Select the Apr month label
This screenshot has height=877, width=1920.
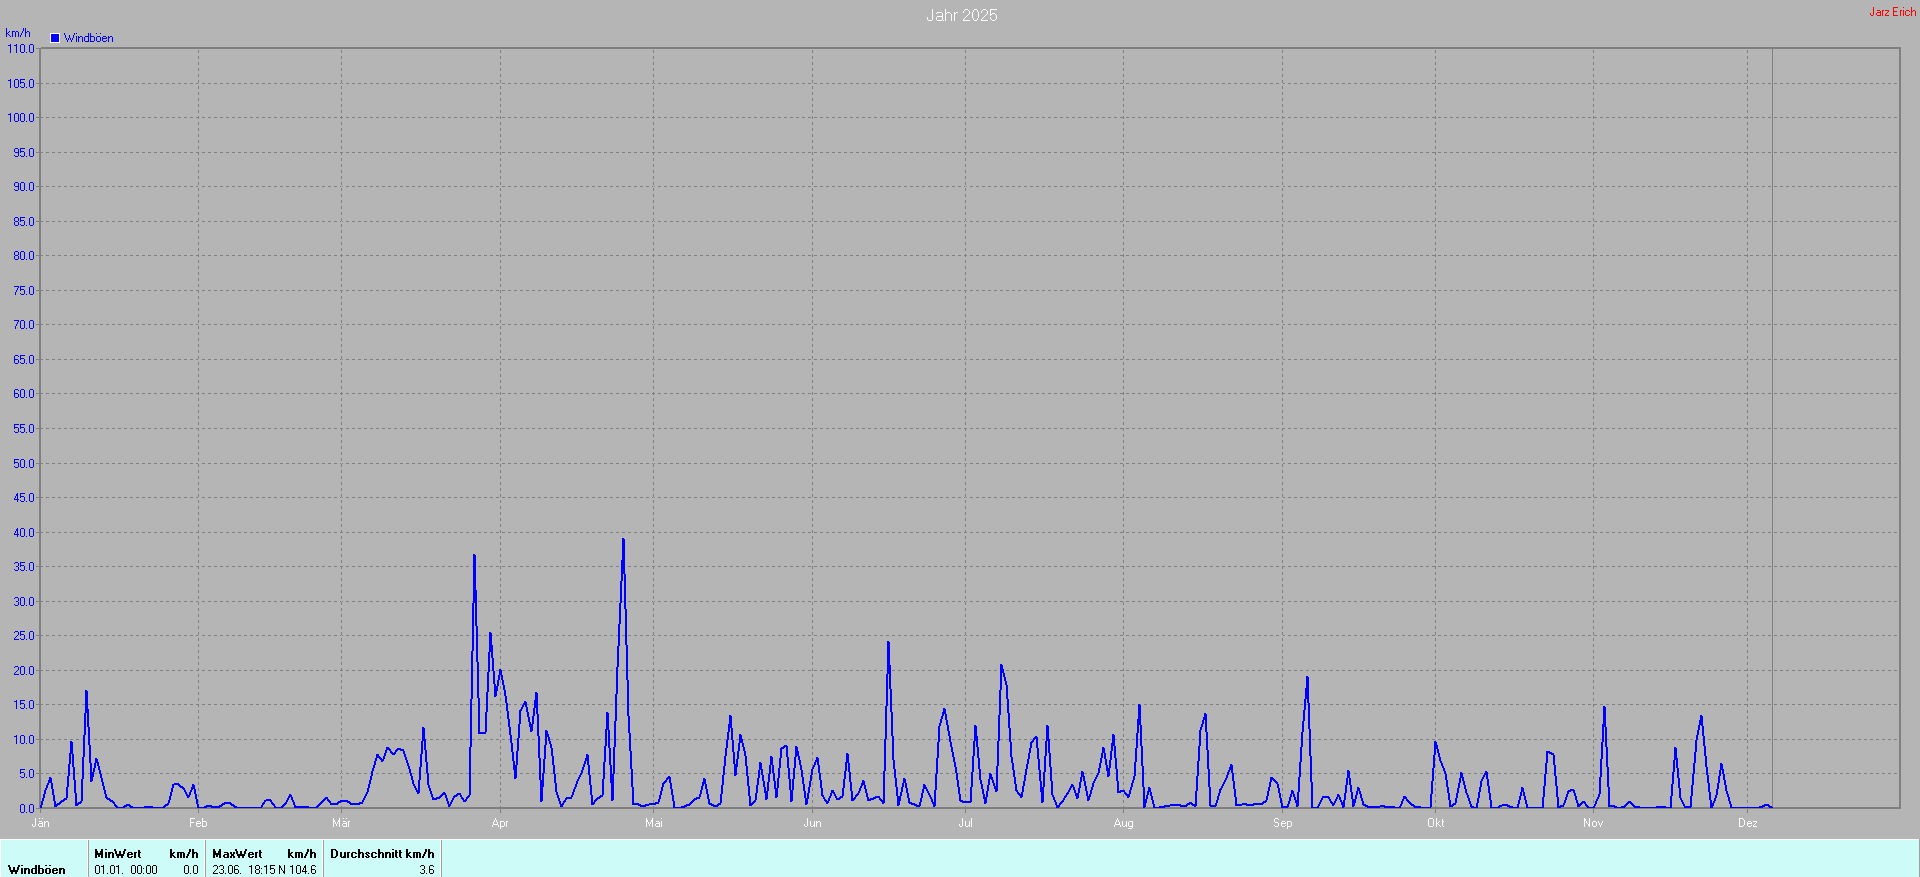point(500,823)
